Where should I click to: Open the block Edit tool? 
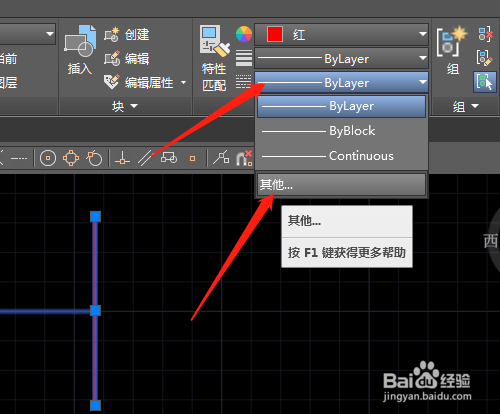tap(112, 59)
